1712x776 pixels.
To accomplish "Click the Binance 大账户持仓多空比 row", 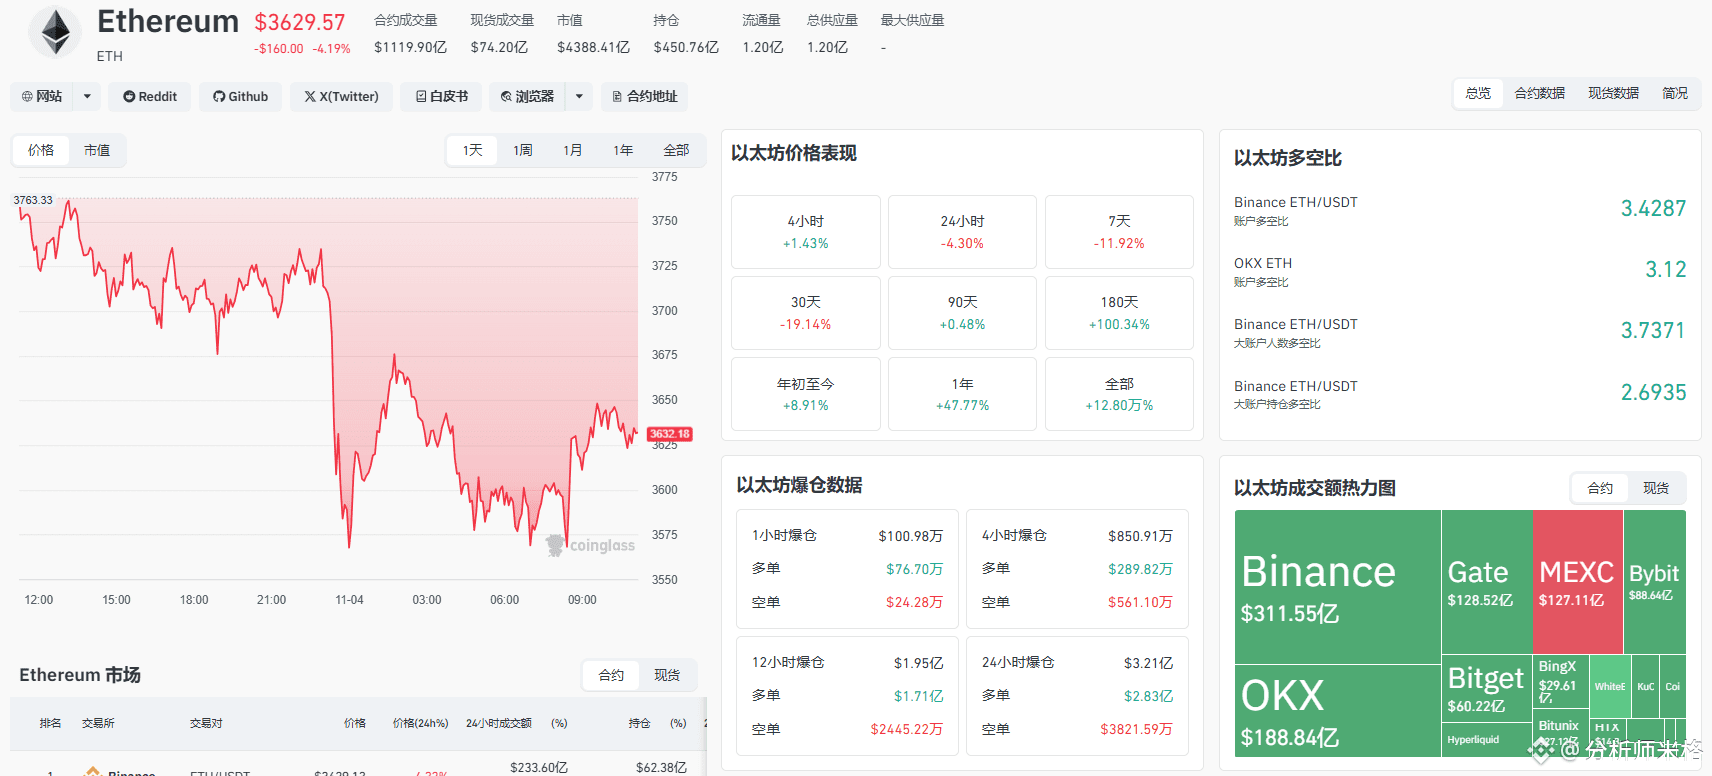I will pyautogui.click(x=1460, y=394).
